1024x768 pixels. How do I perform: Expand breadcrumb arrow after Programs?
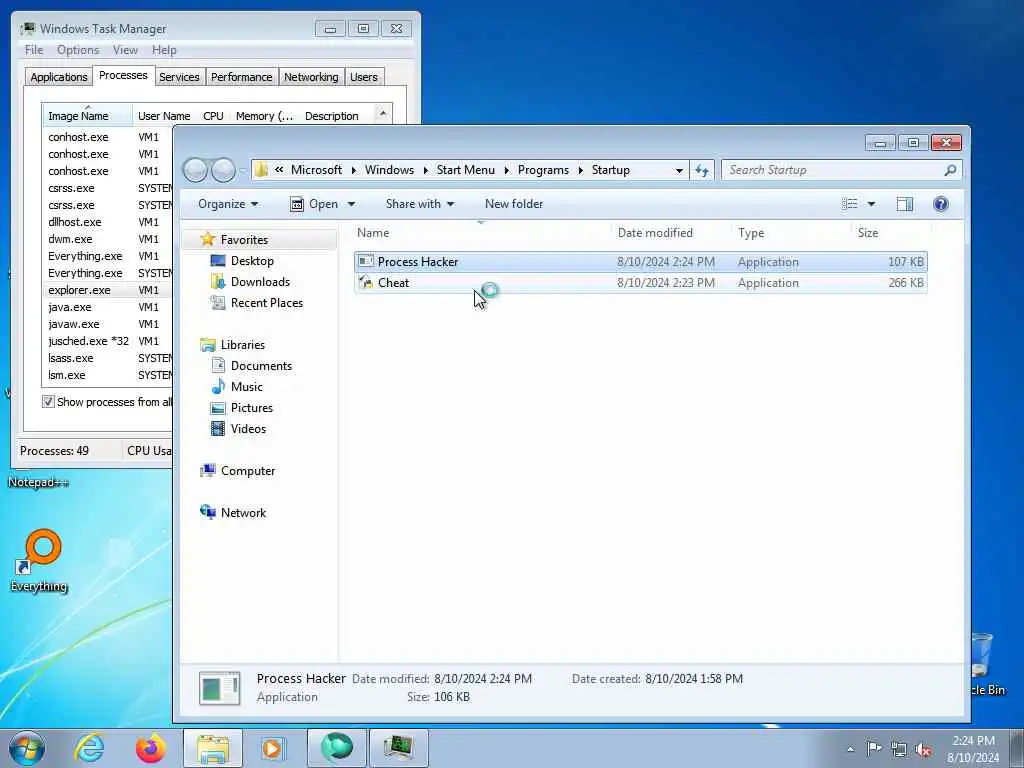coord(580,170)
